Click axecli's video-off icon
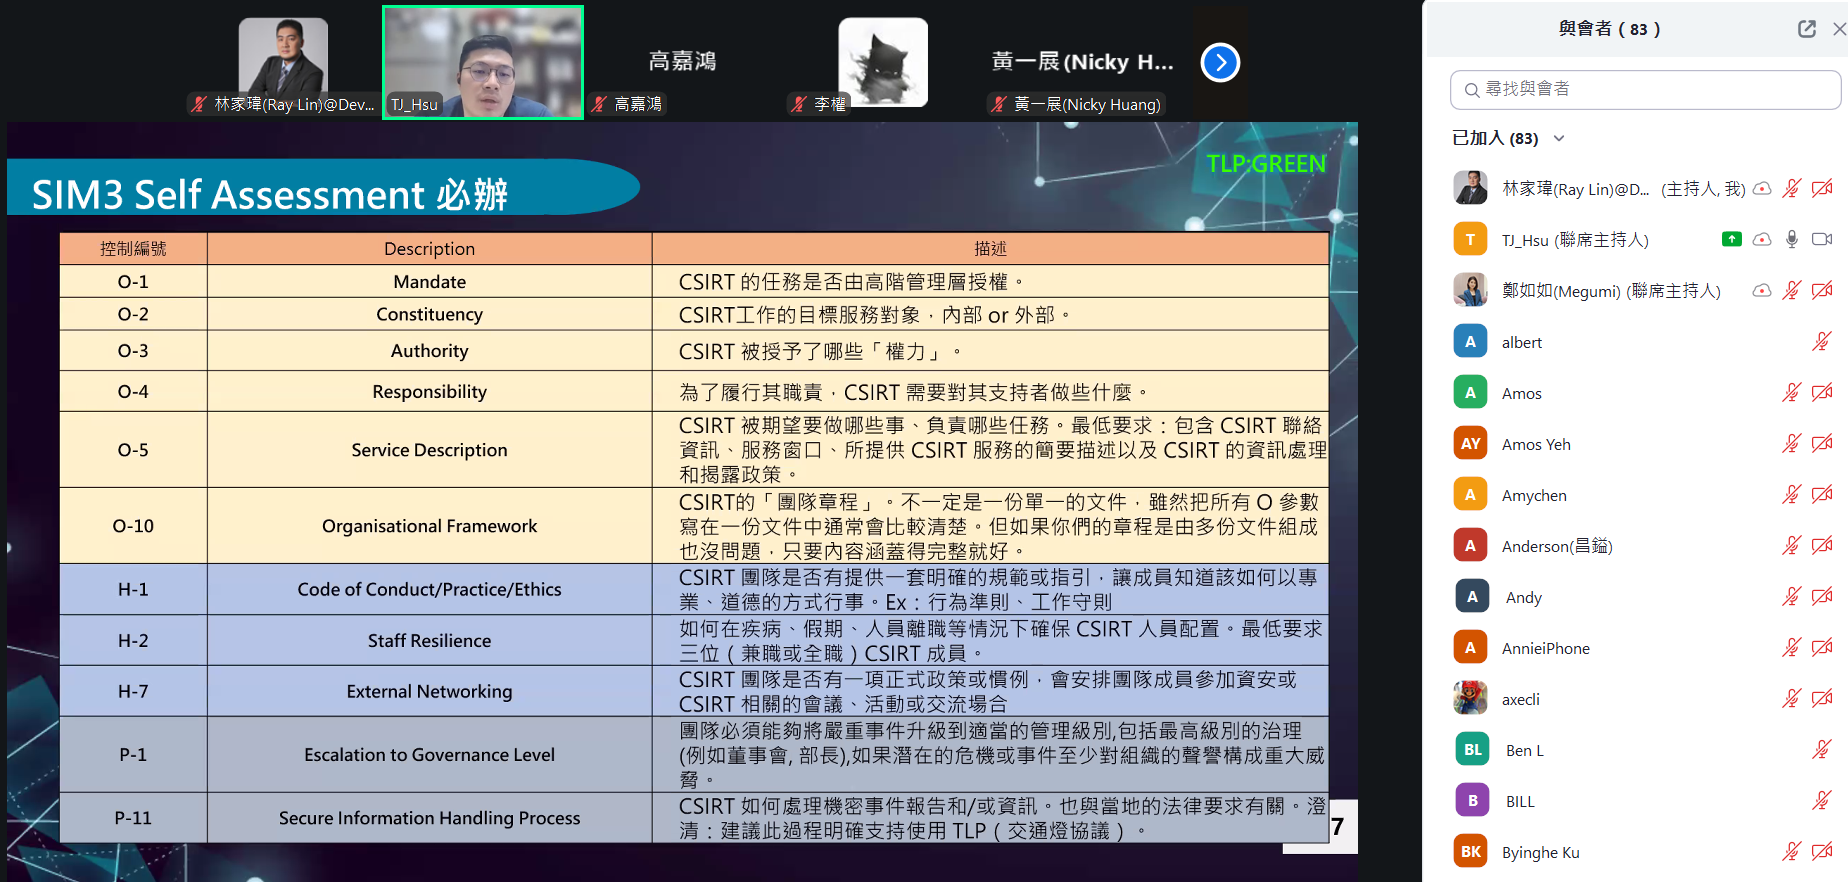The width and height of the screenshot is (1848, 882). (x=1822, y=698)
